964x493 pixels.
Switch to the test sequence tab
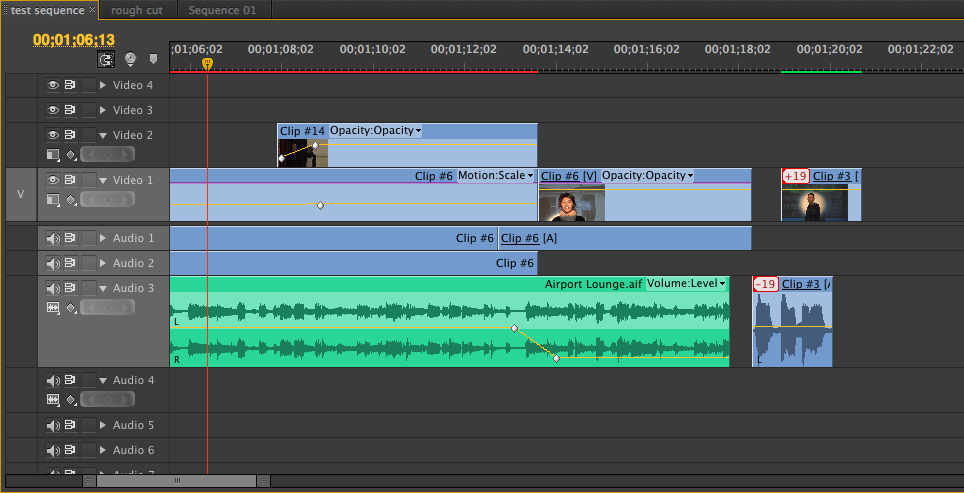(47, 10)
